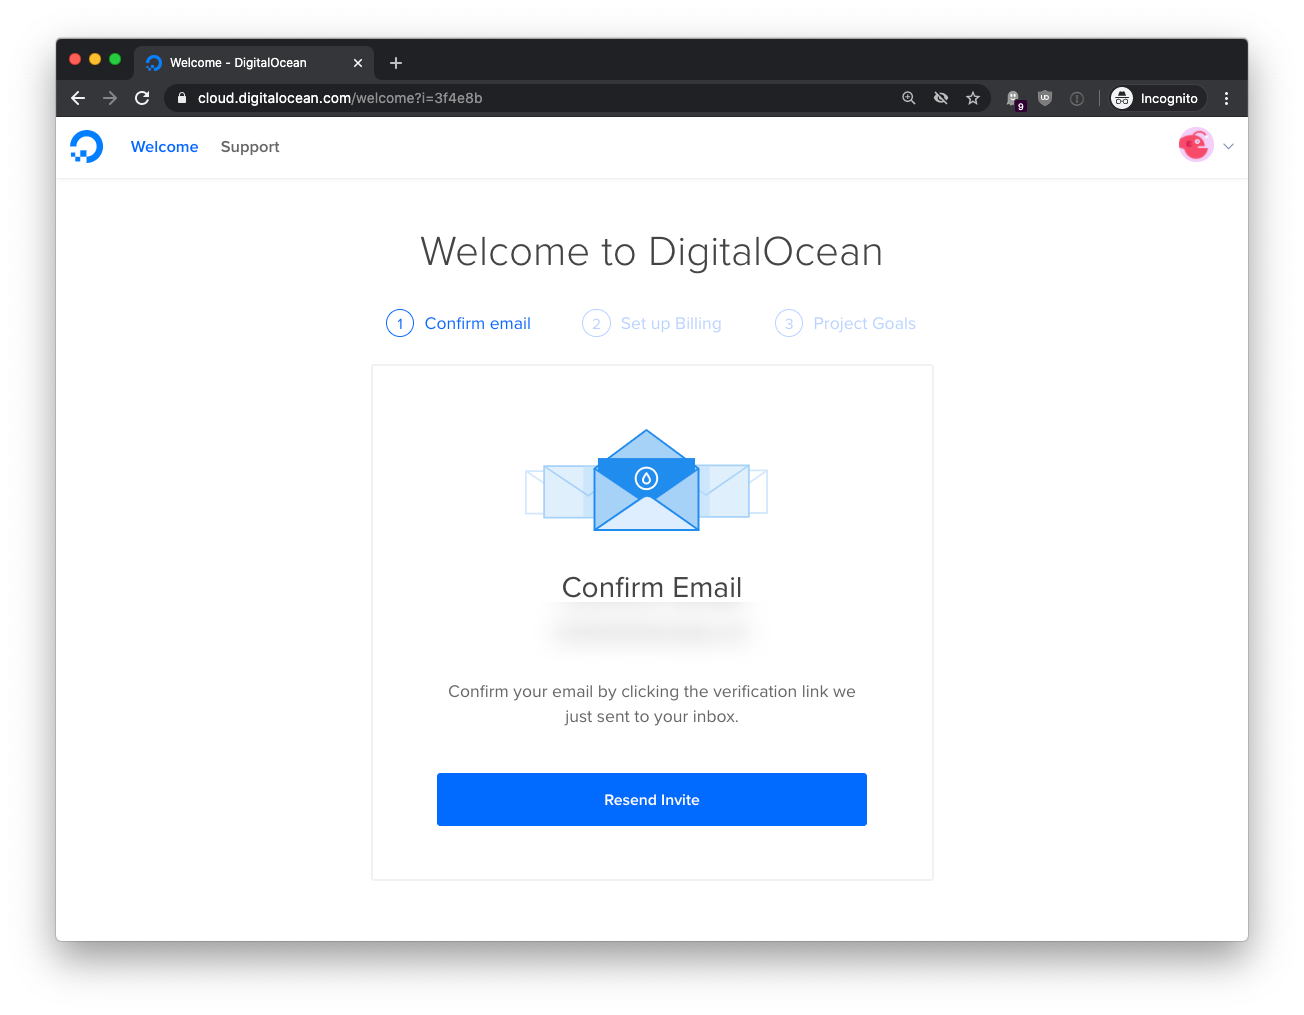Click step 2 circle for billing
1304x1015 pixels.
tap(596, 323)
